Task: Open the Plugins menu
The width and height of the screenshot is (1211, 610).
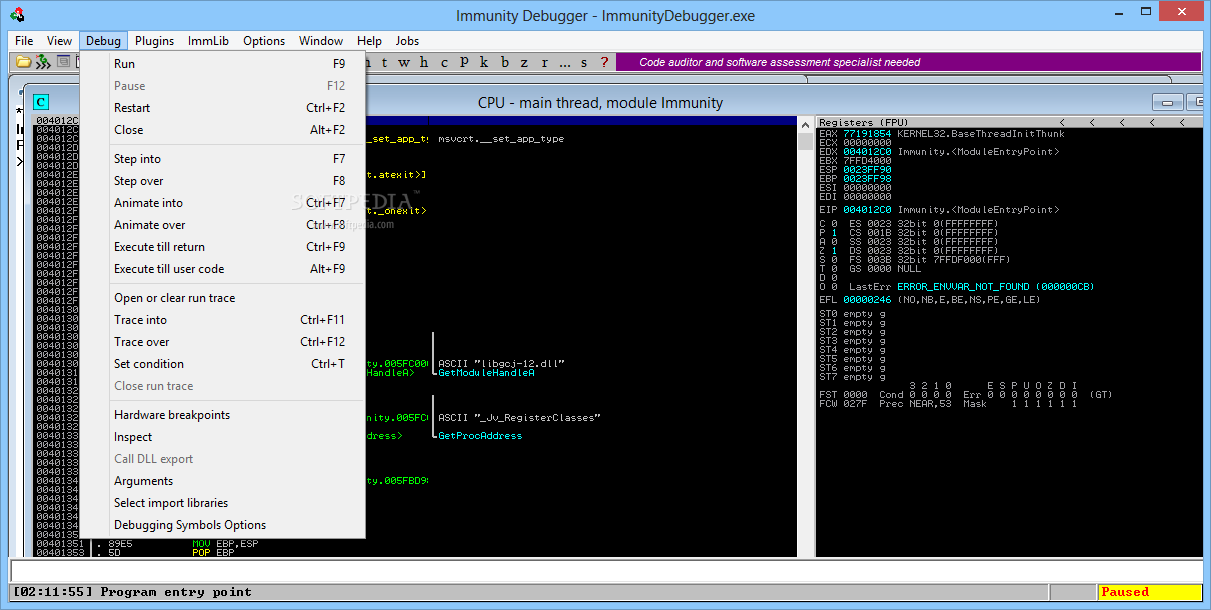Action: pos(155,41)
